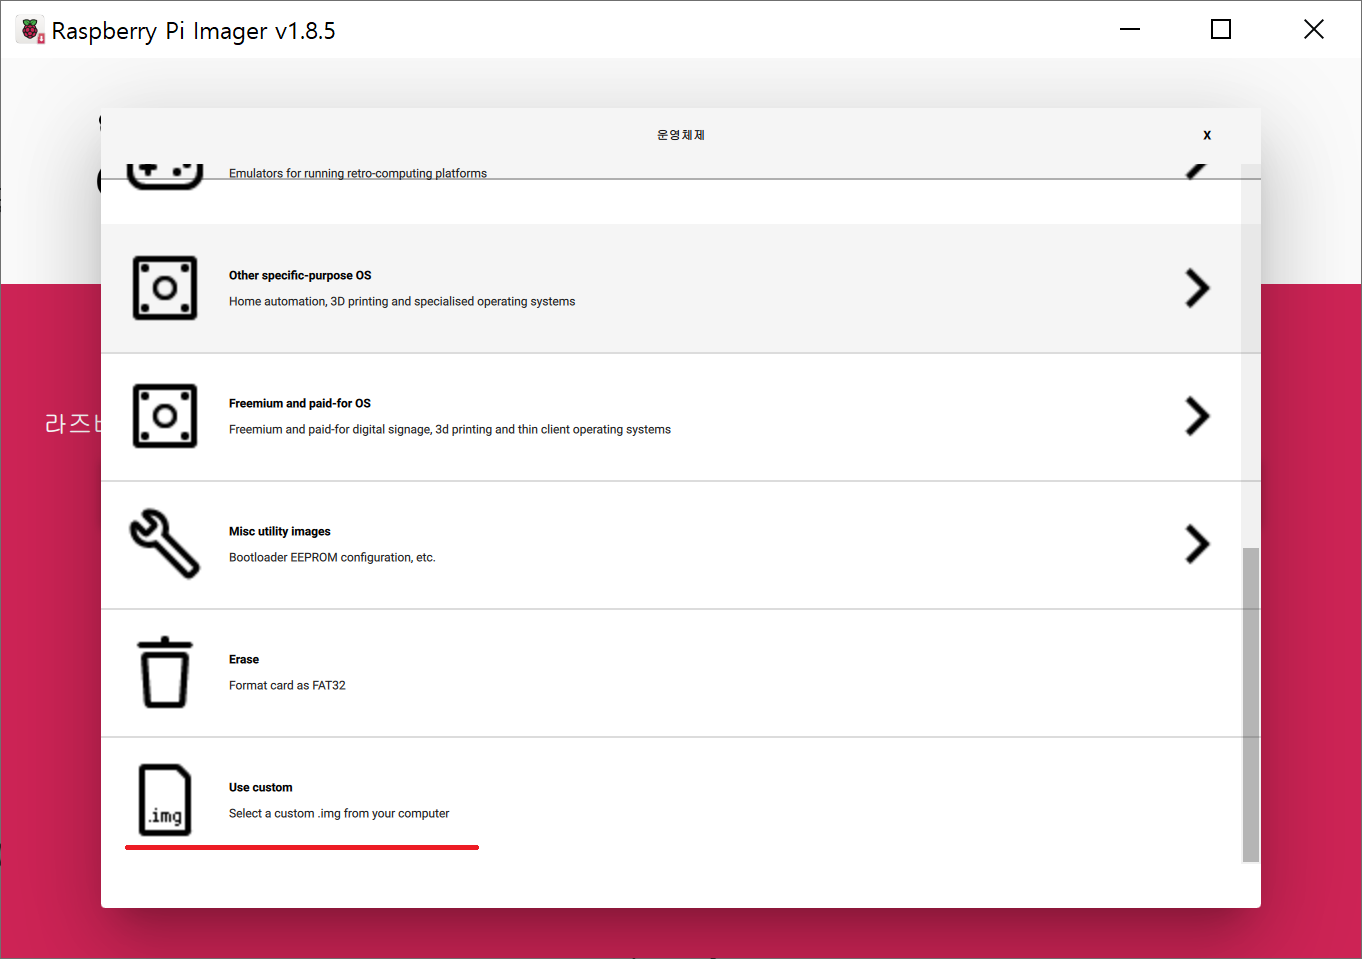Close the 운영체제 dialog with the x
1362x959 pixels.
click(x=1207, y=135)
